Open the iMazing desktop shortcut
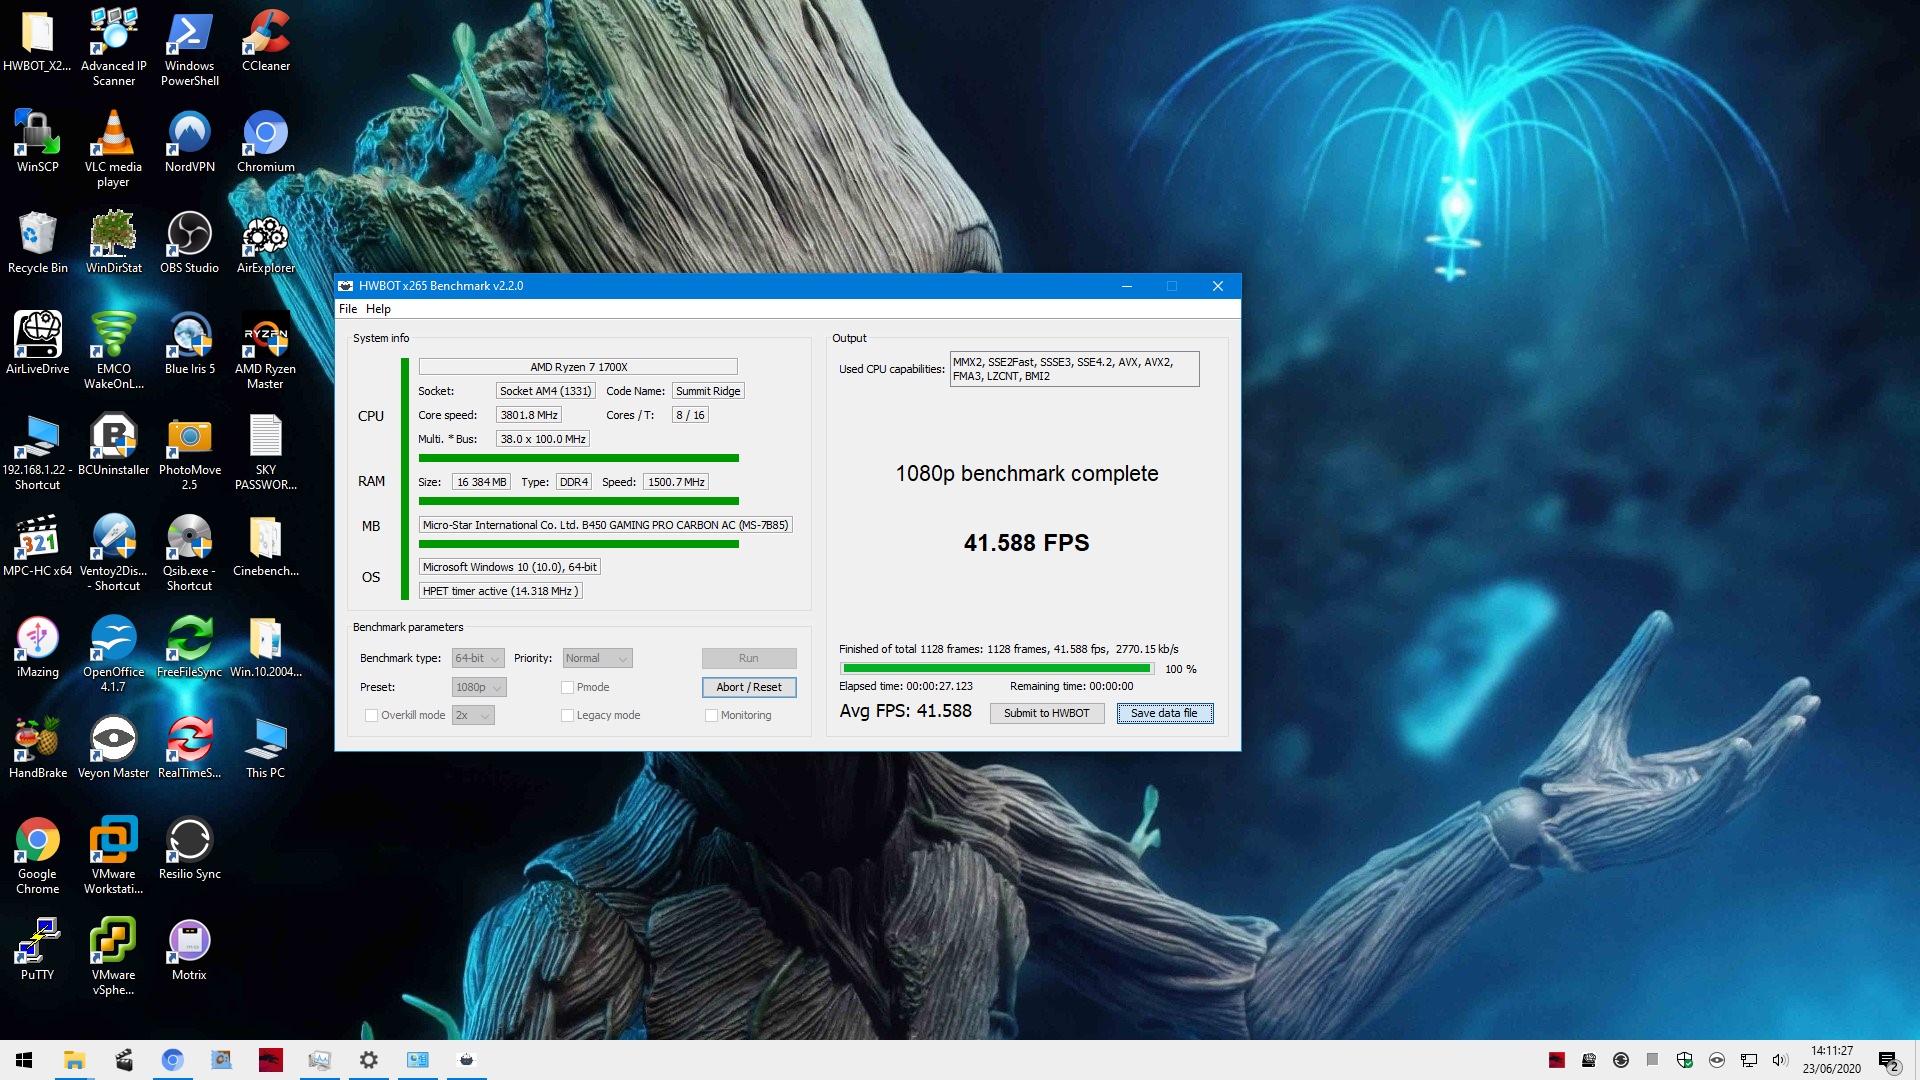The width and height of the screenshot is (1920, 1080). click(37, 646)
